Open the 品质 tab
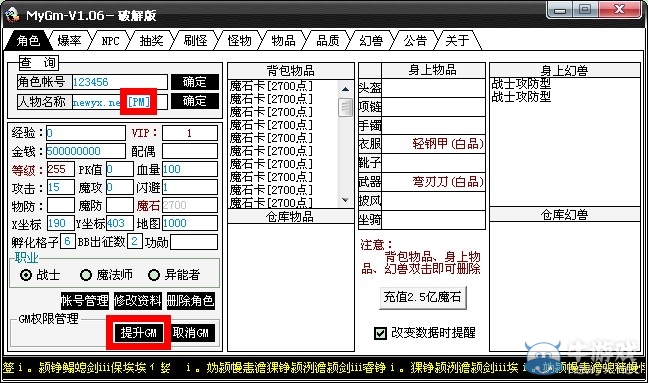Screen dimensions: 648x383 pyautogui.click(x=327, y=40)
